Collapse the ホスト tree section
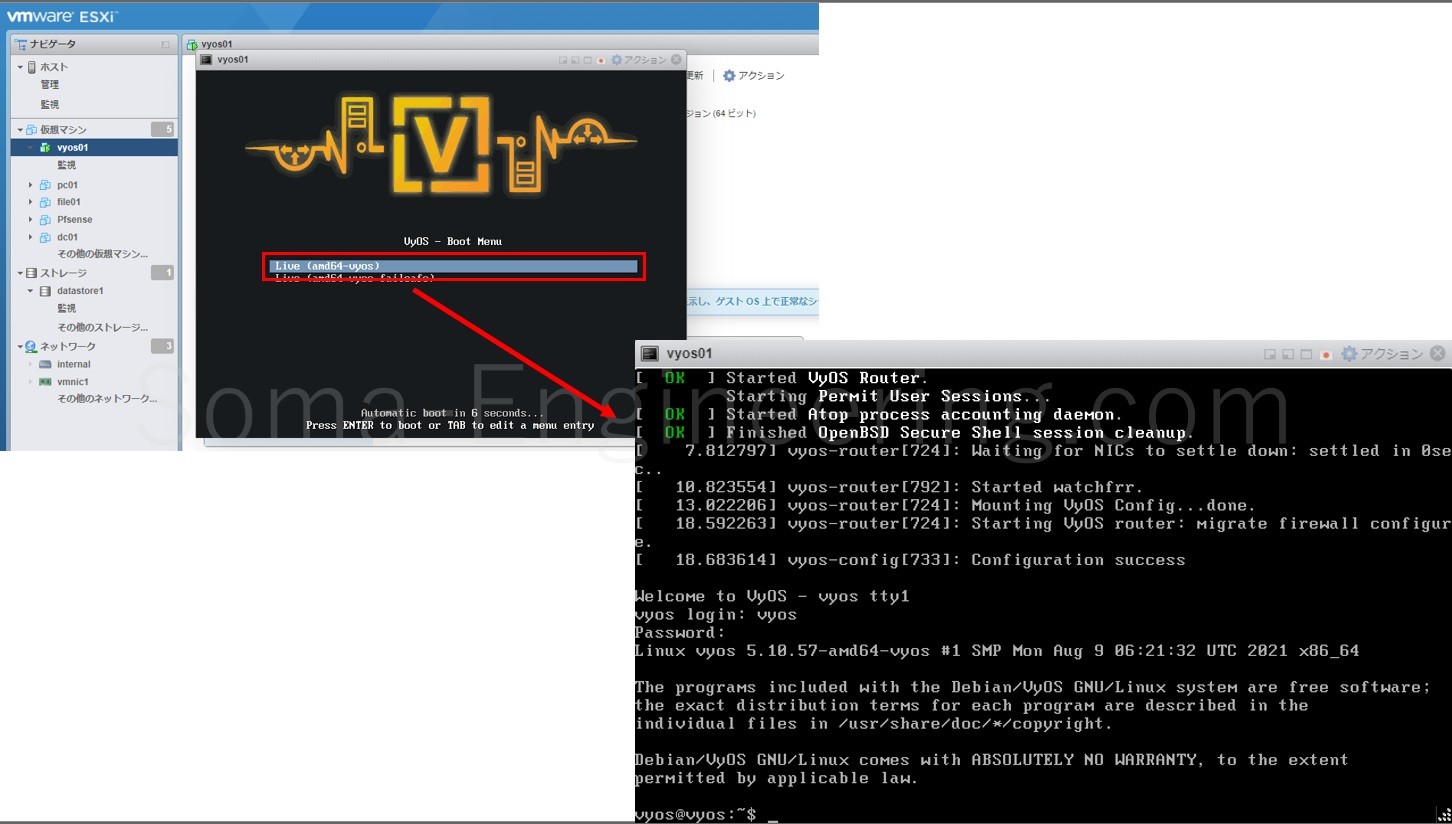This screenshot has width=1452, height=824. click(19, 67)
